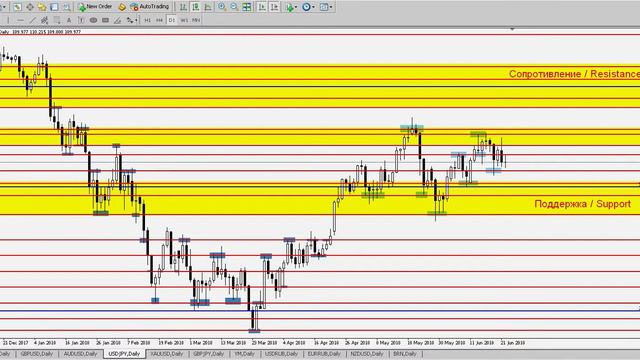Click the '7 Feb 2018' date label

click(x=138, y=343)
